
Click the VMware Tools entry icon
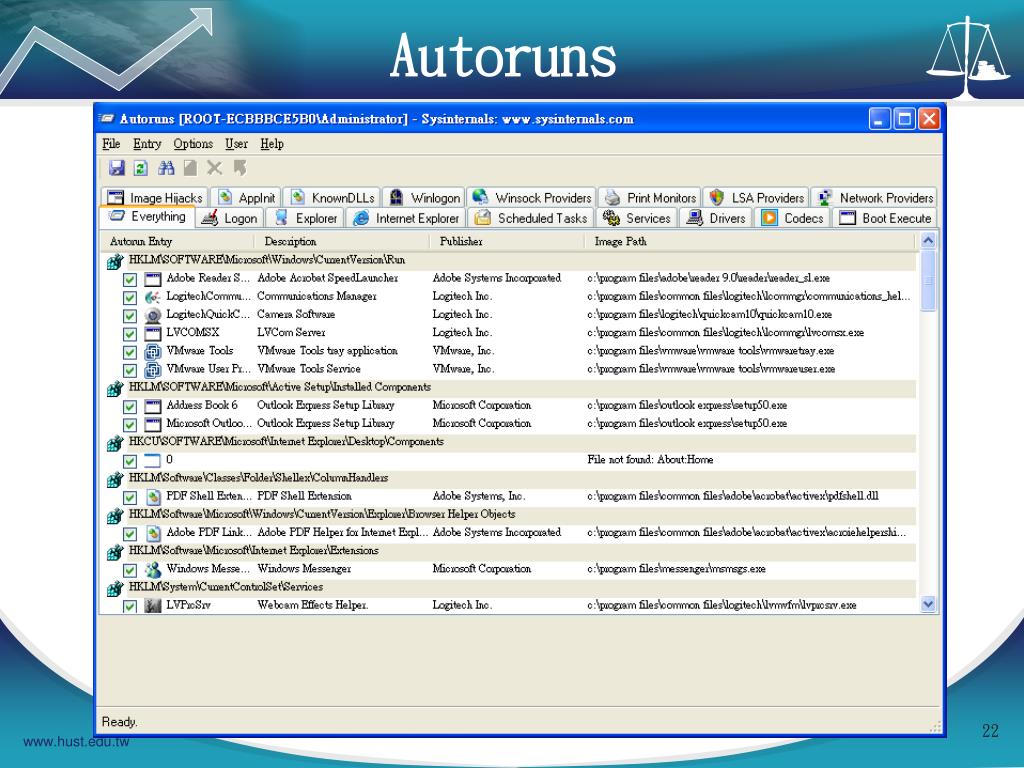[153, 353]
